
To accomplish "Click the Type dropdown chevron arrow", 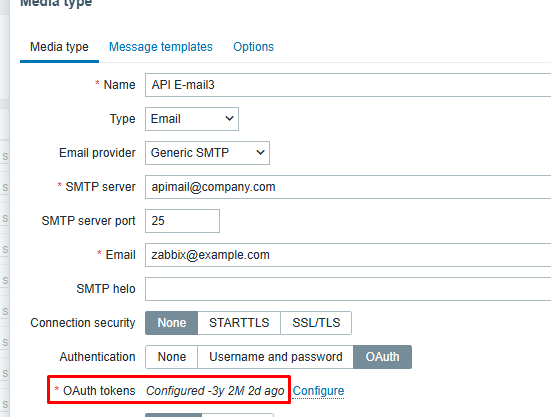I will [x=229, y=119].
